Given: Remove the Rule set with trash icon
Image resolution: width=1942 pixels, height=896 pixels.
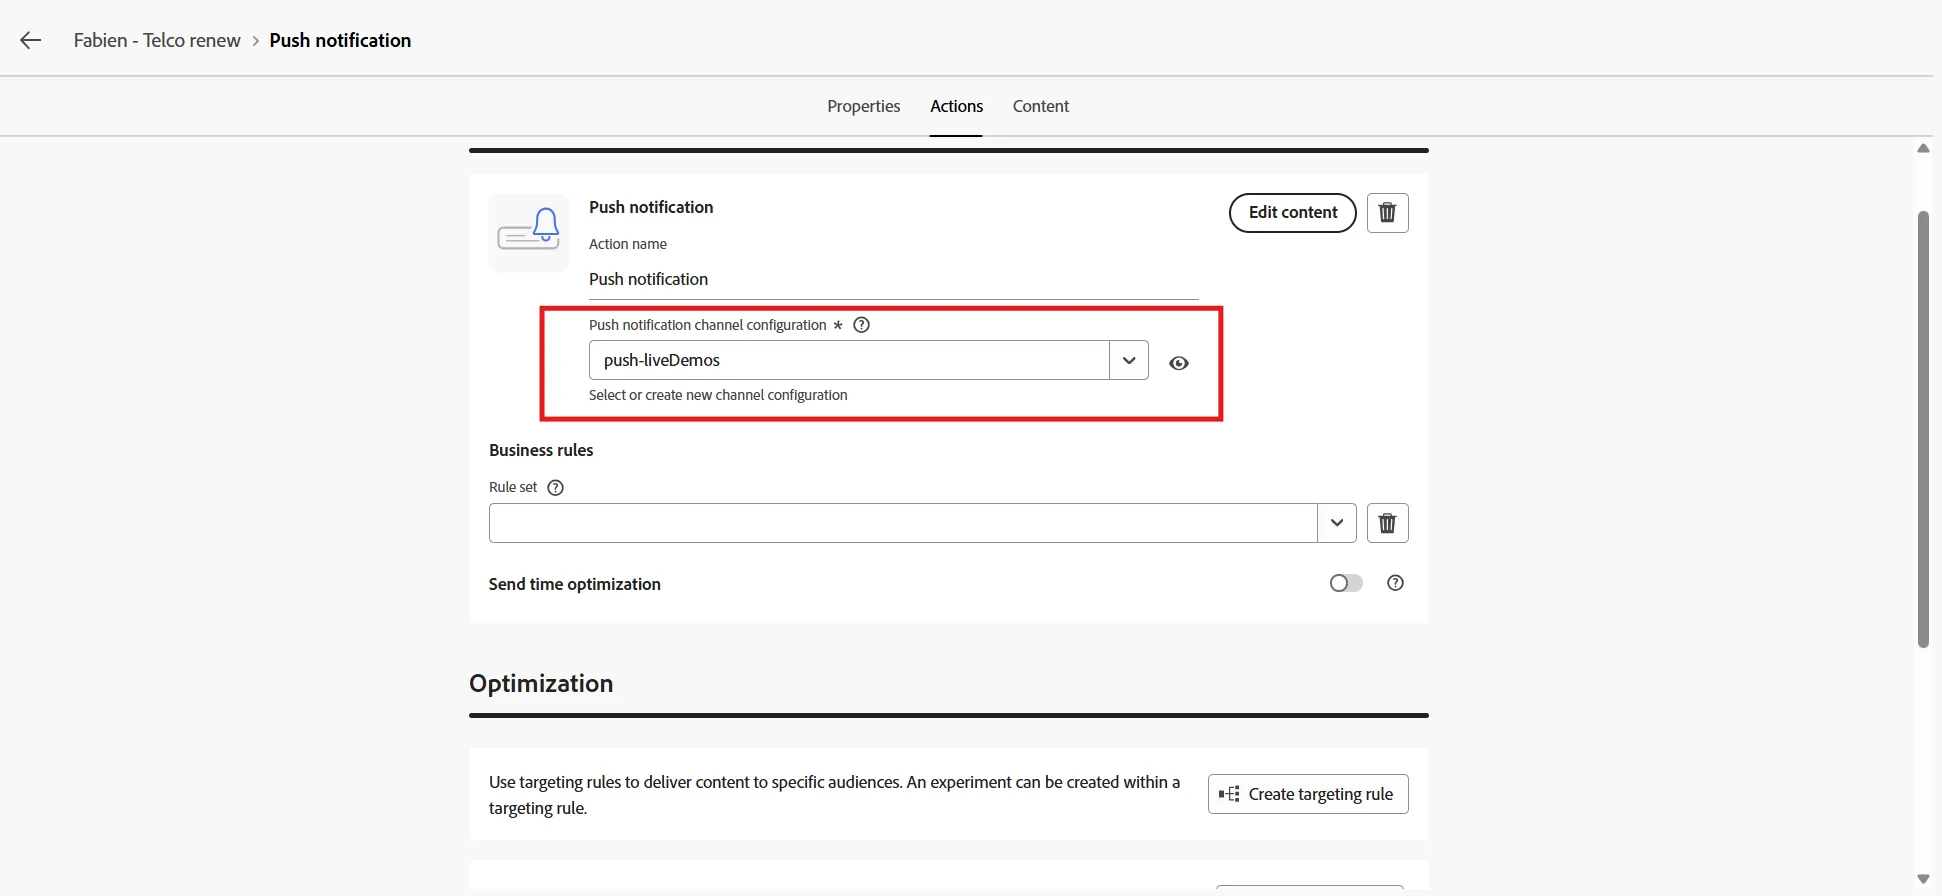Looking at the screenshot, I should [x=1387, y=523].
